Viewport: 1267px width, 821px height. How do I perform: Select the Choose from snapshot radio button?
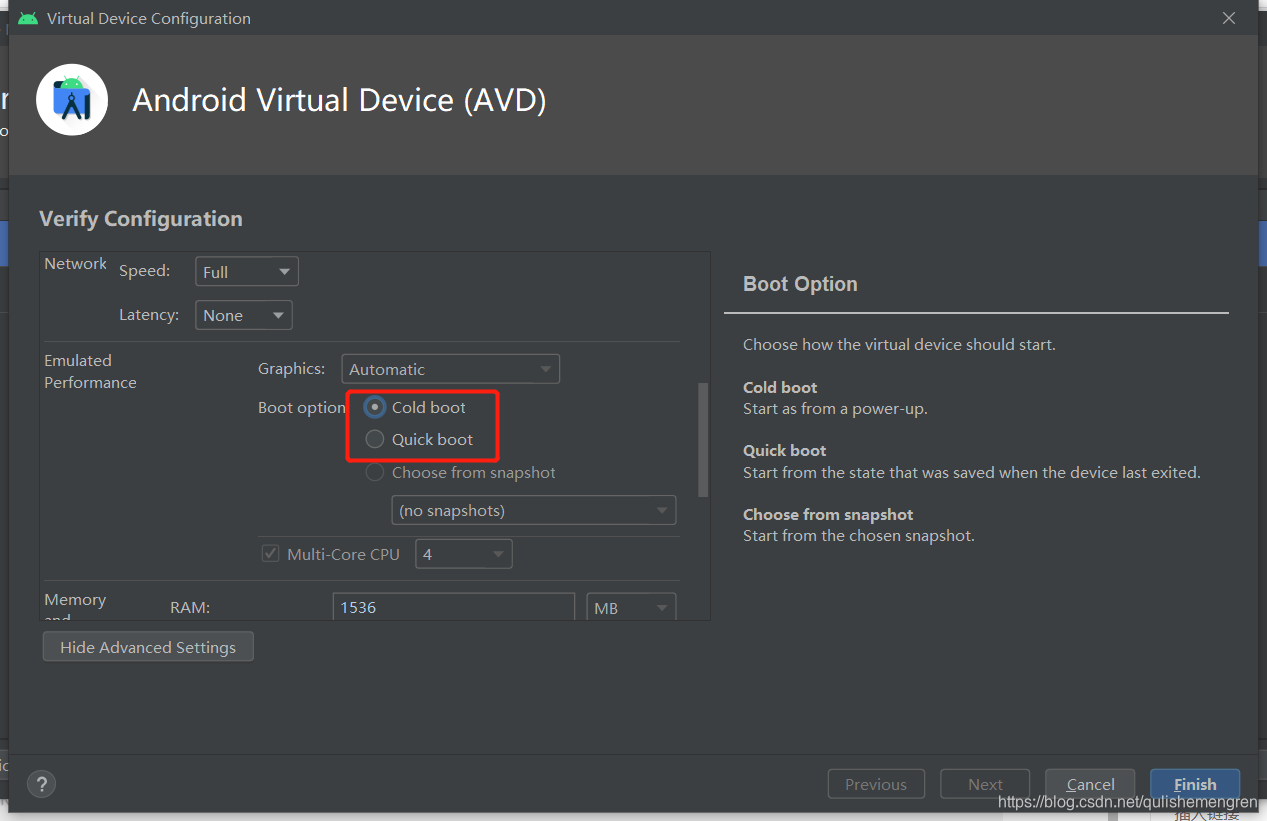tap(375, 472)
